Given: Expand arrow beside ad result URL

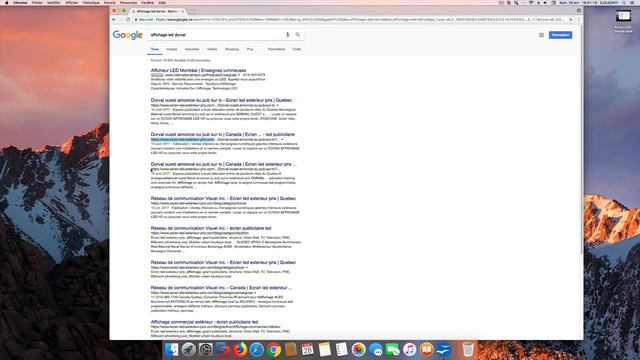Looking at the screenshot, I should 239,75.
